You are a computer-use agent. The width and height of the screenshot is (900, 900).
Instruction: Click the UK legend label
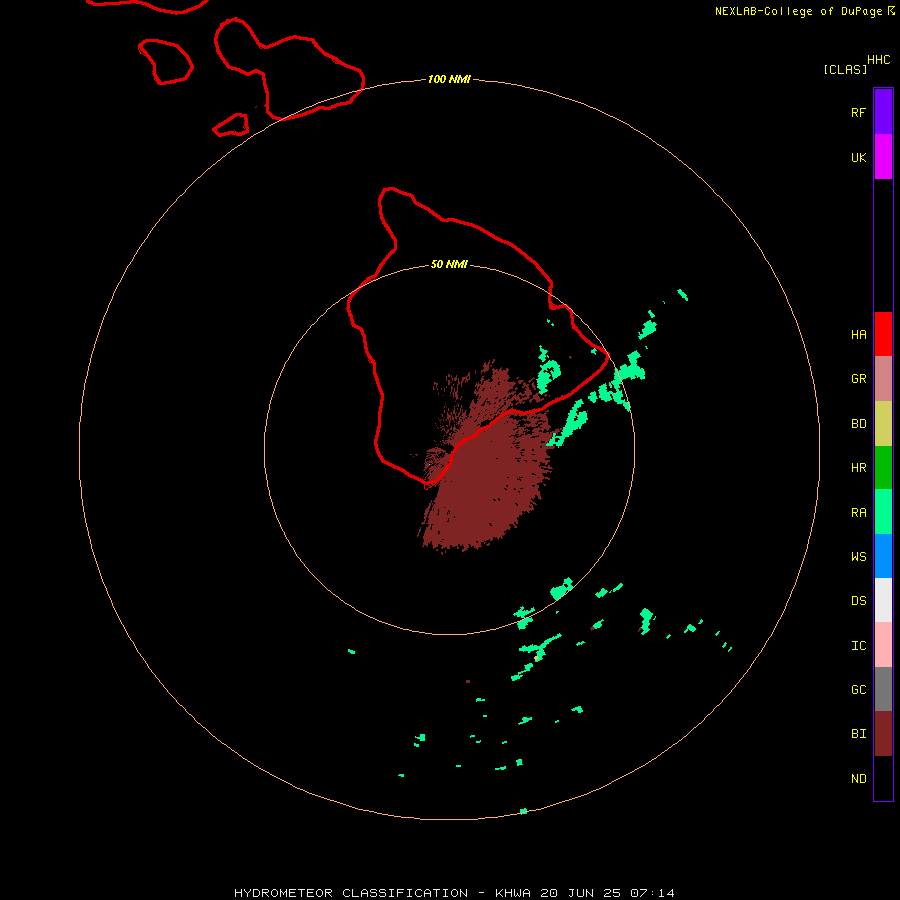pyautogui.click(x=858, y=158)
